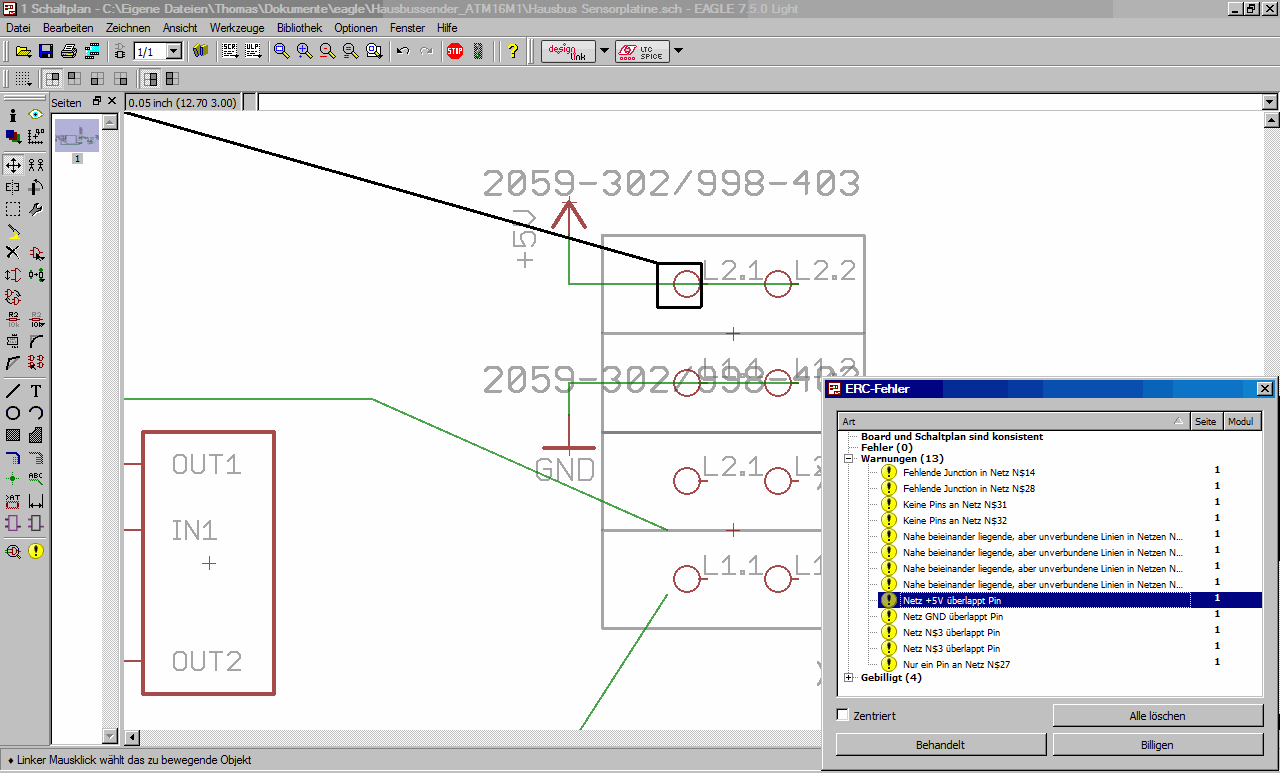The width and height of the screenshot is (1280, 773).
Task: Click the Billigen button
Action: pos(1157,745)
